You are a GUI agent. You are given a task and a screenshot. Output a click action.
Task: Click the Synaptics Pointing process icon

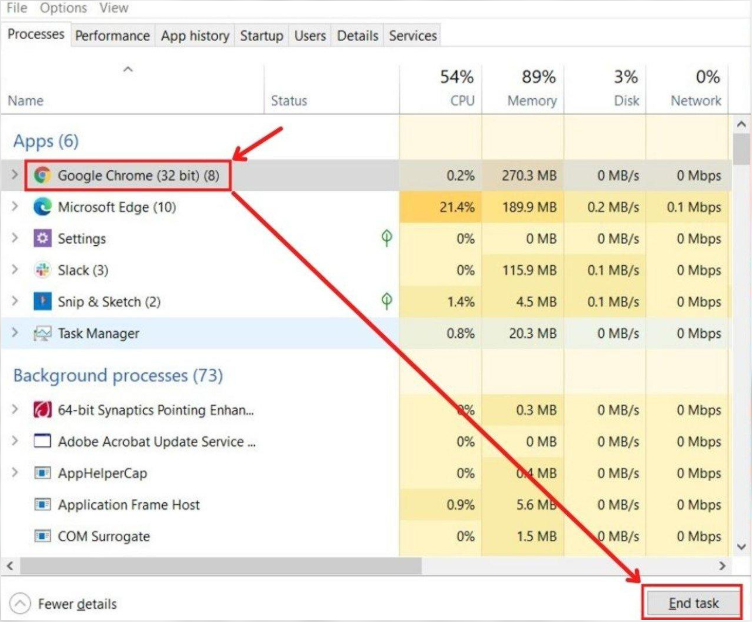42,410
